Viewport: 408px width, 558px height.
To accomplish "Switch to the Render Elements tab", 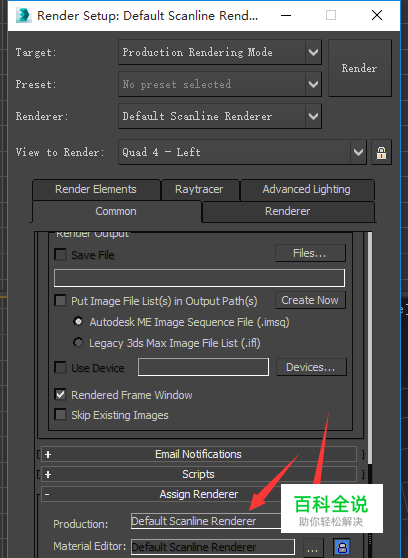I will click(96, 189).
